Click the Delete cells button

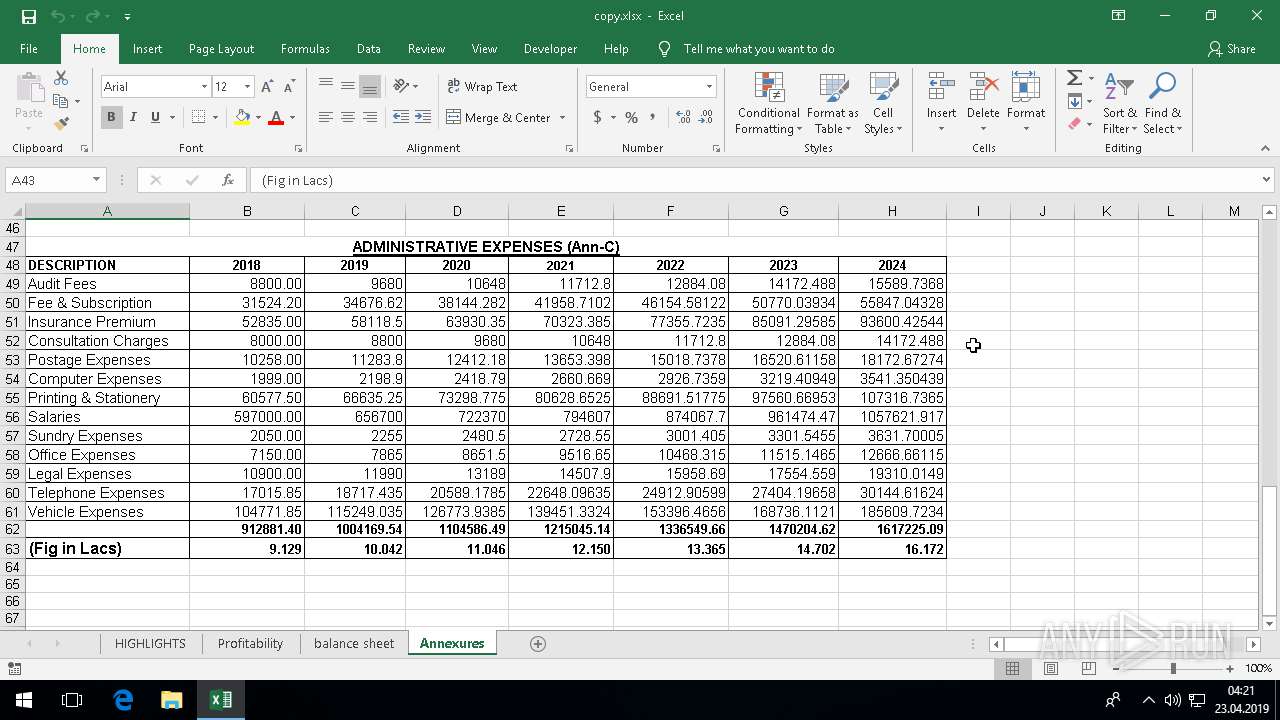(983, 102)
